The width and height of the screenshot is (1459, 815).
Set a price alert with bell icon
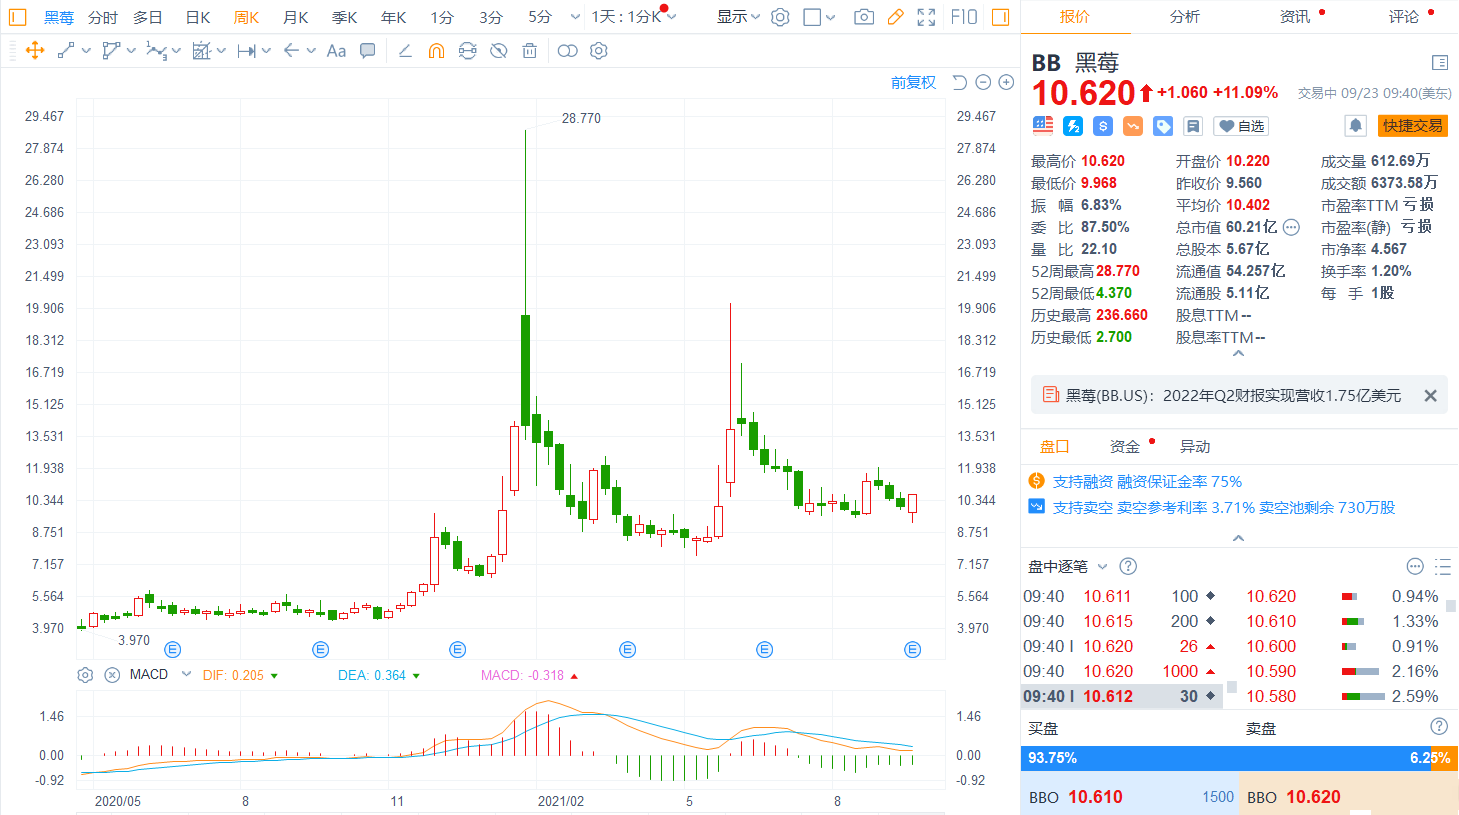point(1356,125)
